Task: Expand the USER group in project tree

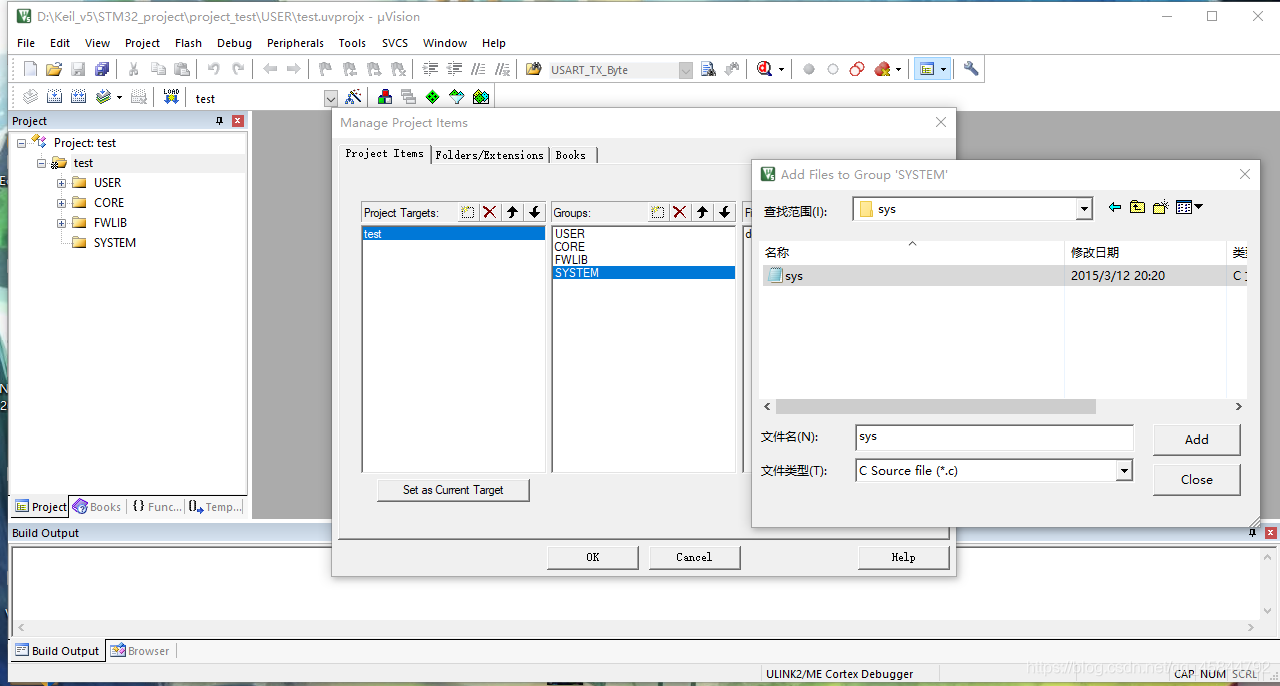Action: 62,183
